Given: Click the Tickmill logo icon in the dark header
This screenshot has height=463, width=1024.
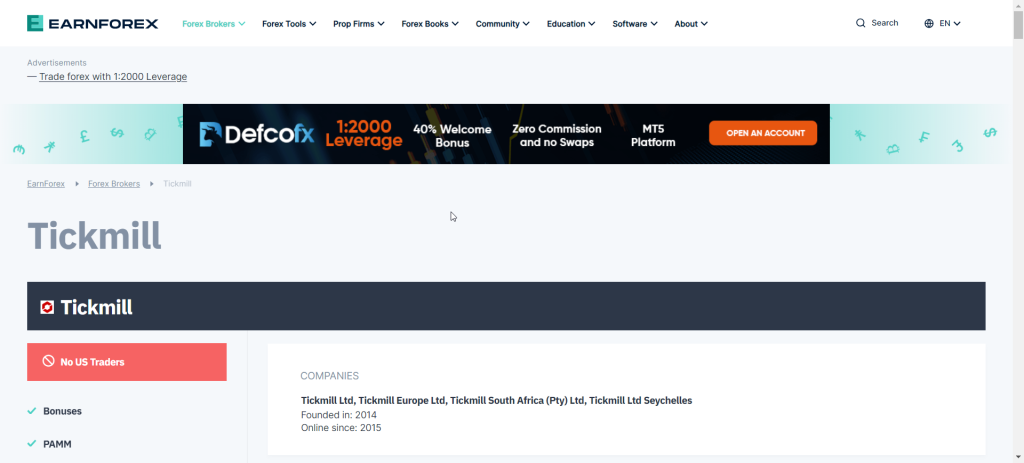Looking at the screenshot, I should [x=47, y=307].
